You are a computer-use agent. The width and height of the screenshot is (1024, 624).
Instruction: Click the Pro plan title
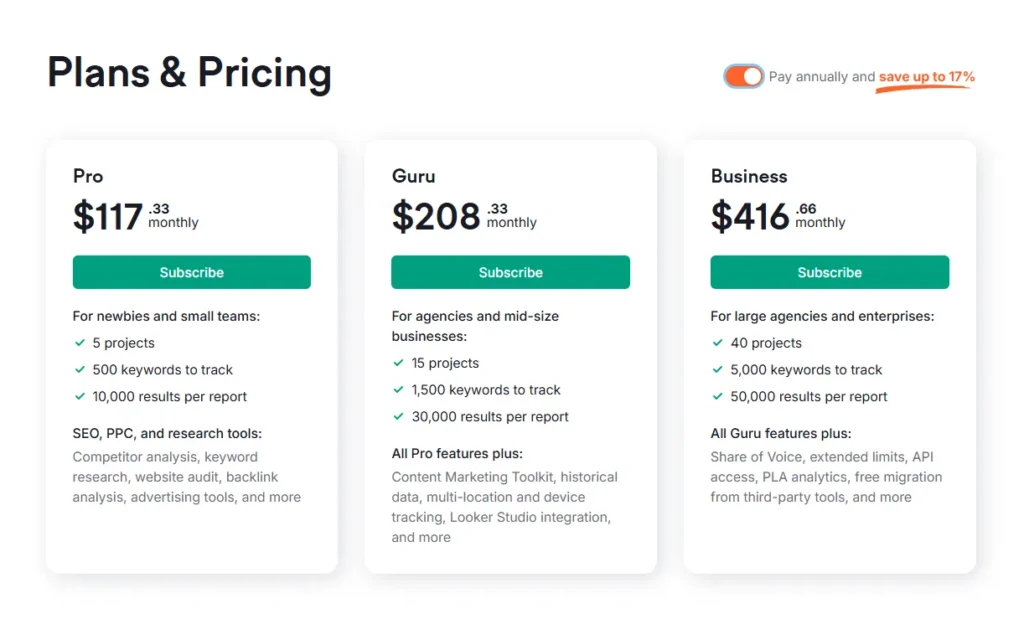[88, 176]
